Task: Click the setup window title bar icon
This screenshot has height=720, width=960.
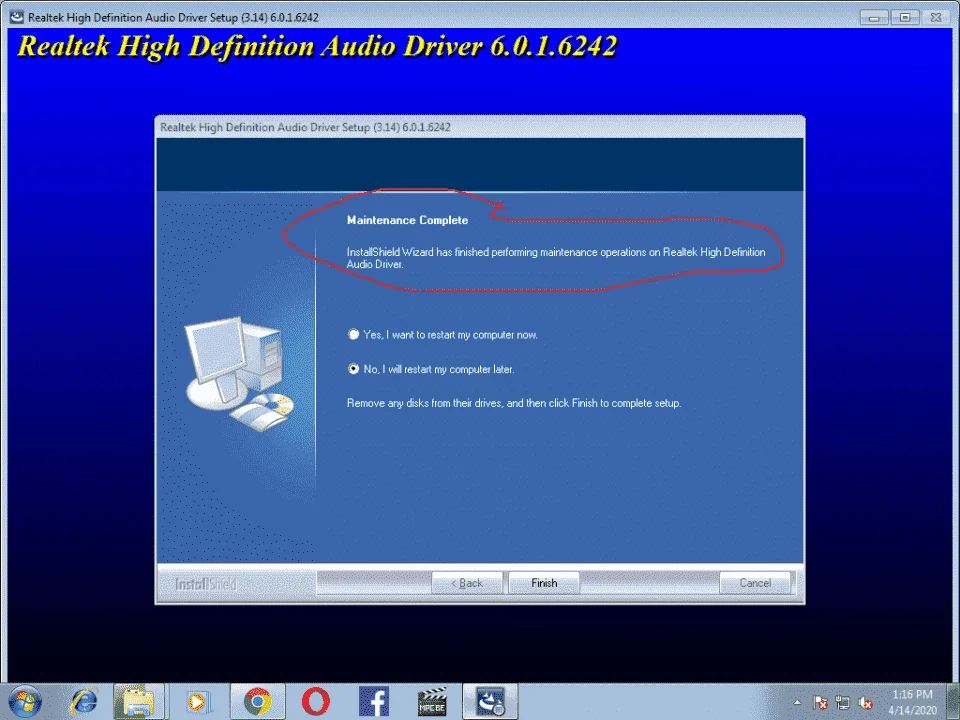Action: 17,17
